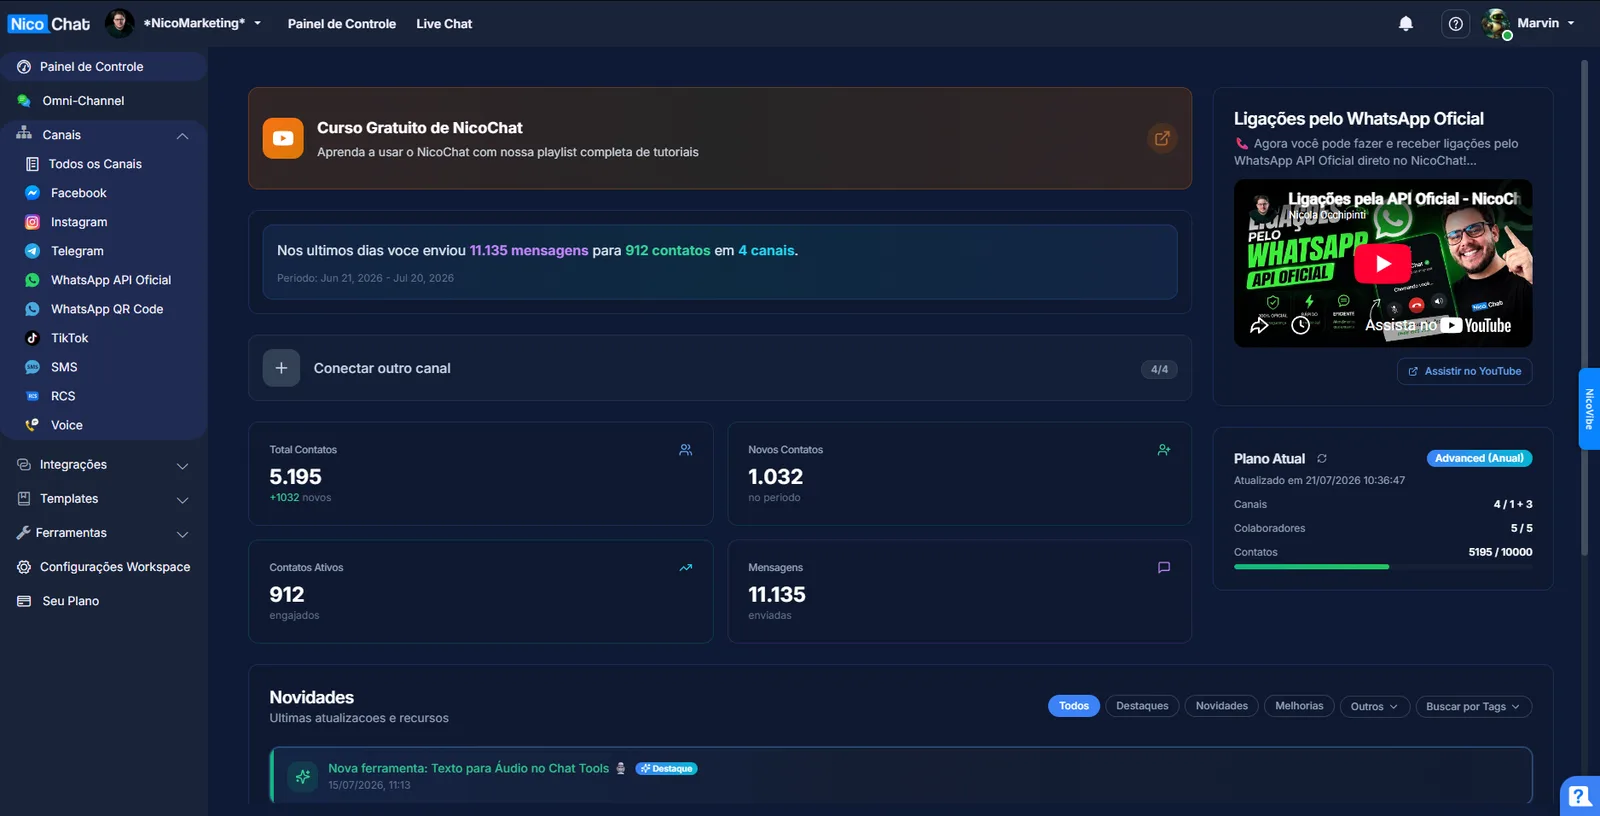Click the 912 contatos summary text
Screen dimensions: 1600x816
[668, 251]
